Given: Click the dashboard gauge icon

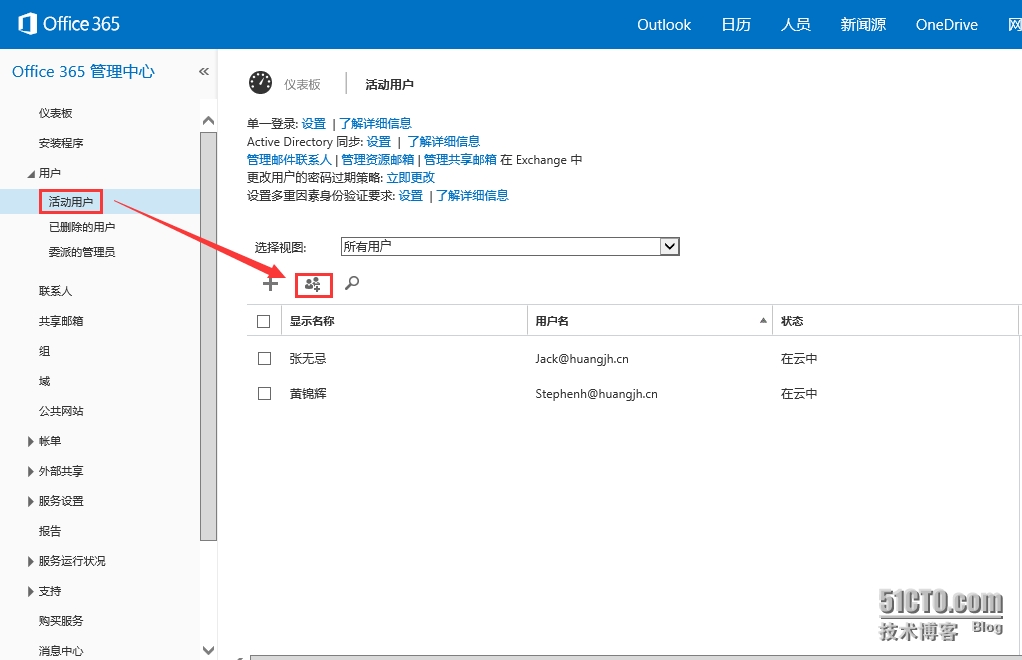Looking at the screenshot, I should tap(260, 83).
